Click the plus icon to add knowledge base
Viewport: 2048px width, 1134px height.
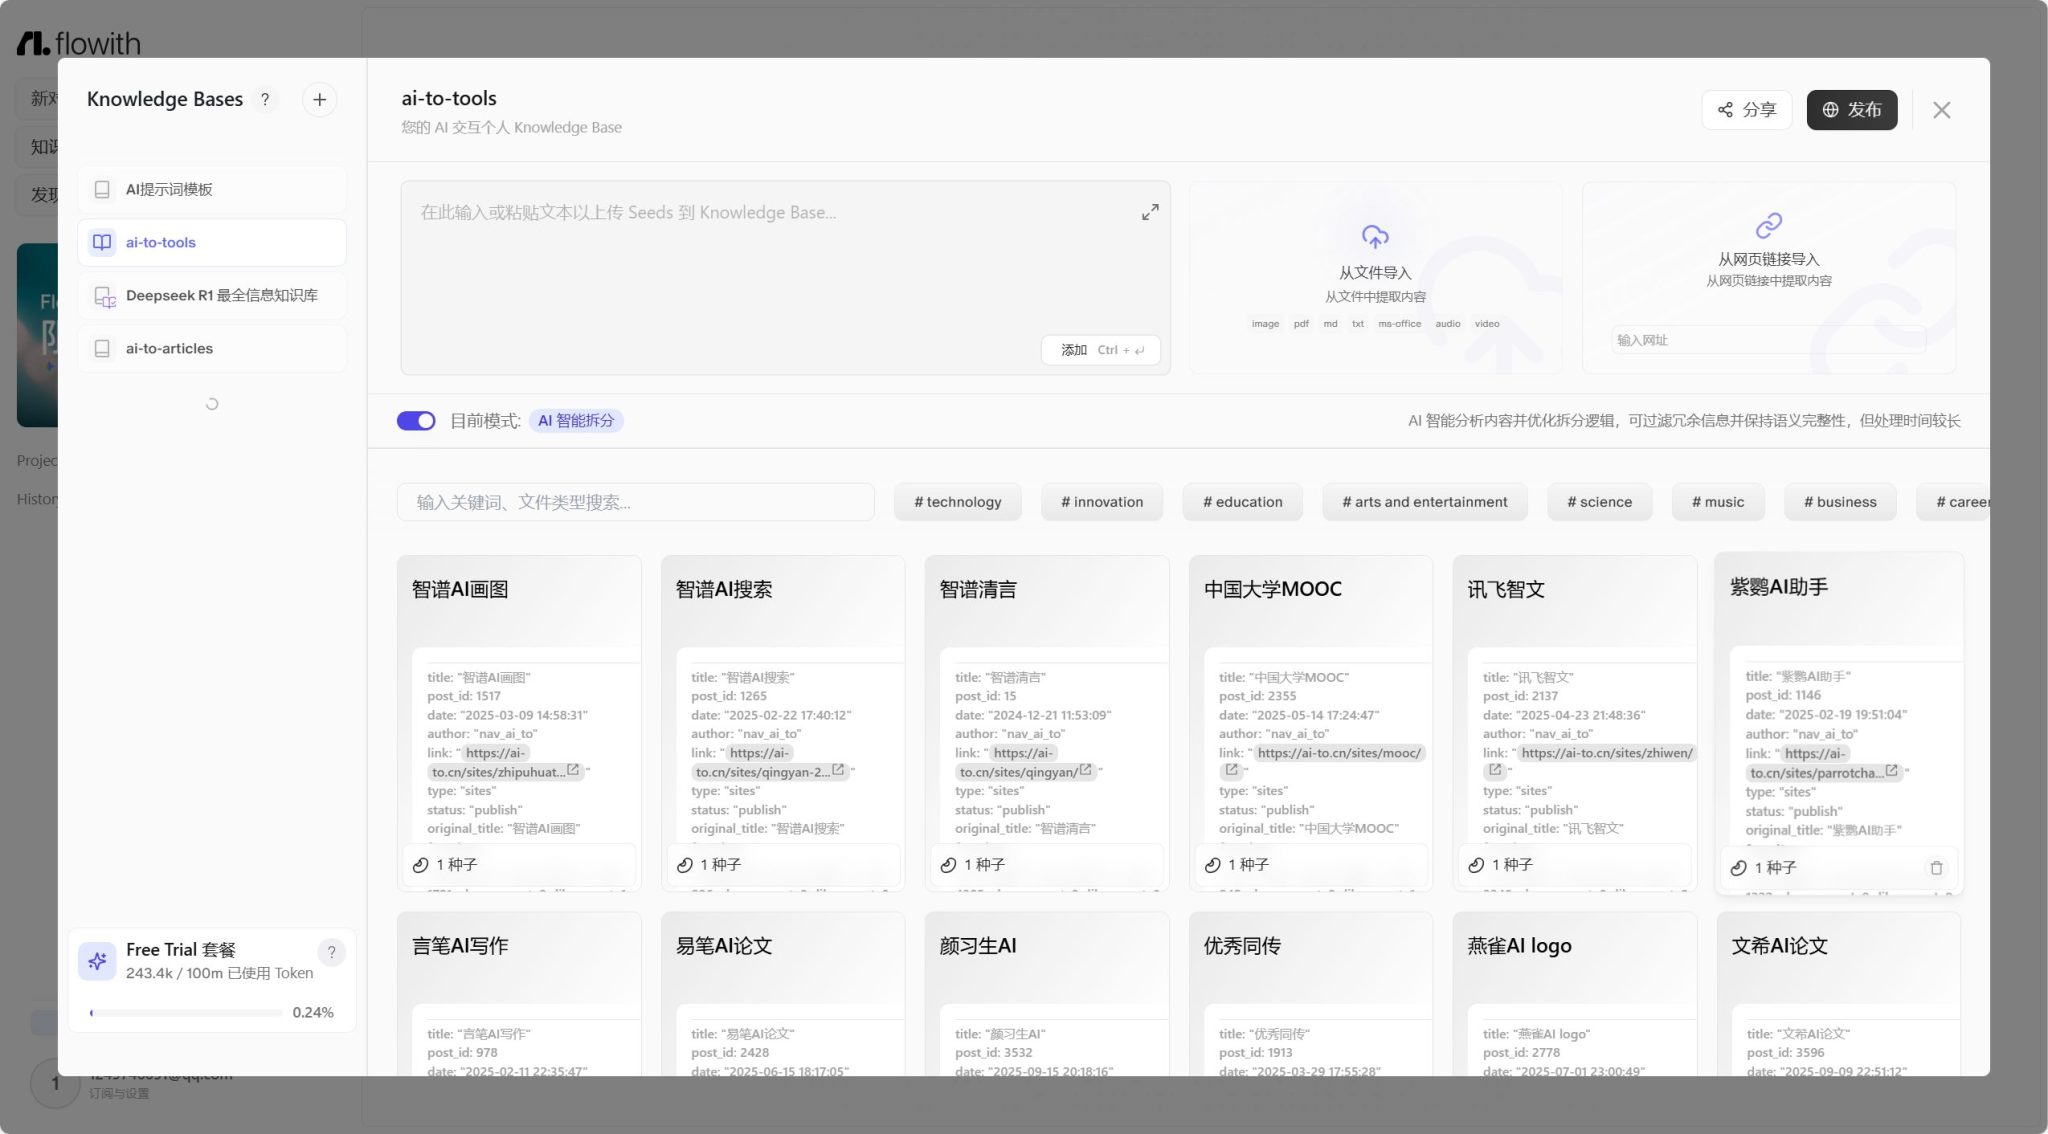(x=319, y=100)
